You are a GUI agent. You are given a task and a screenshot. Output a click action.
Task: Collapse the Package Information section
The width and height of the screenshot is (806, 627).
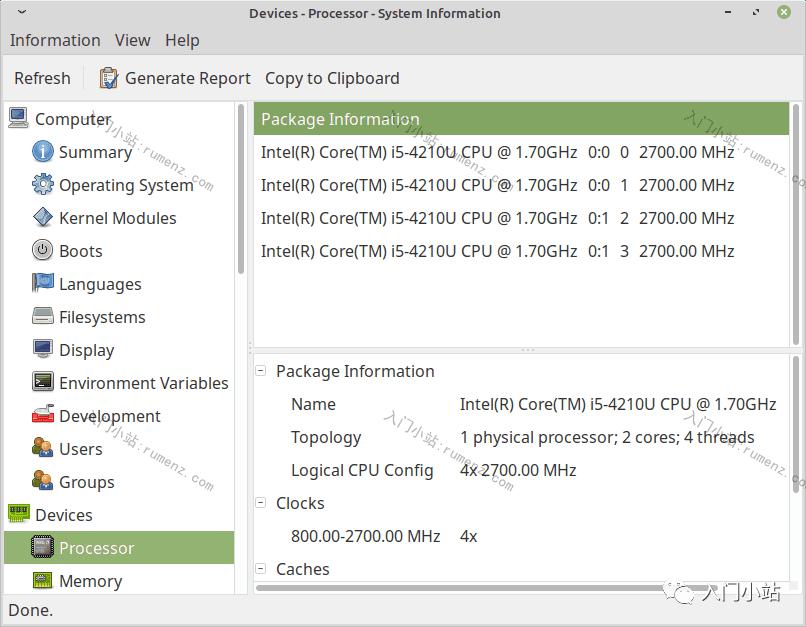click(x=261, y=371)
